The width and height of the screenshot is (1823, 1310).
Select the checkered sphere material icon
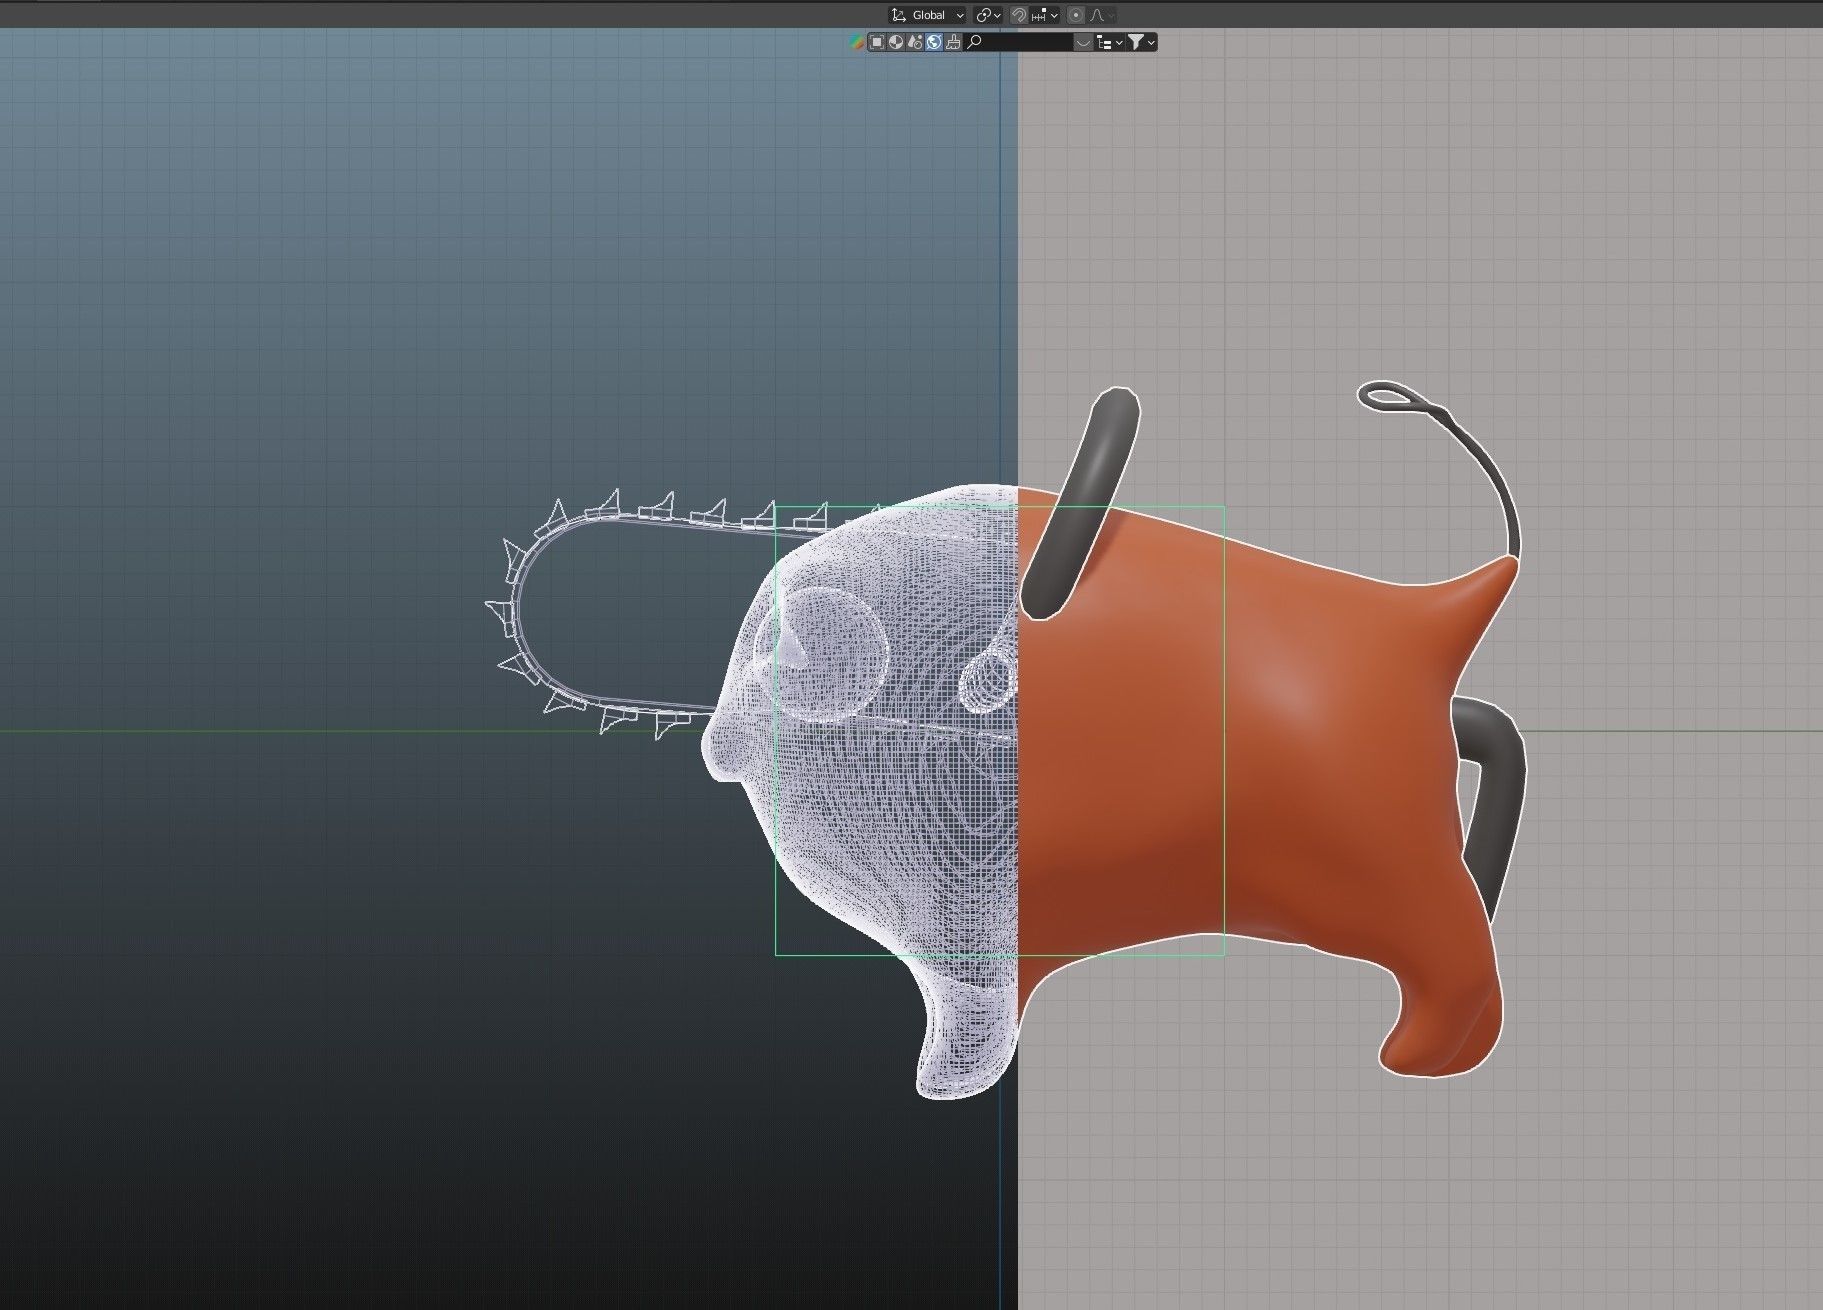[x=896, y=42]
